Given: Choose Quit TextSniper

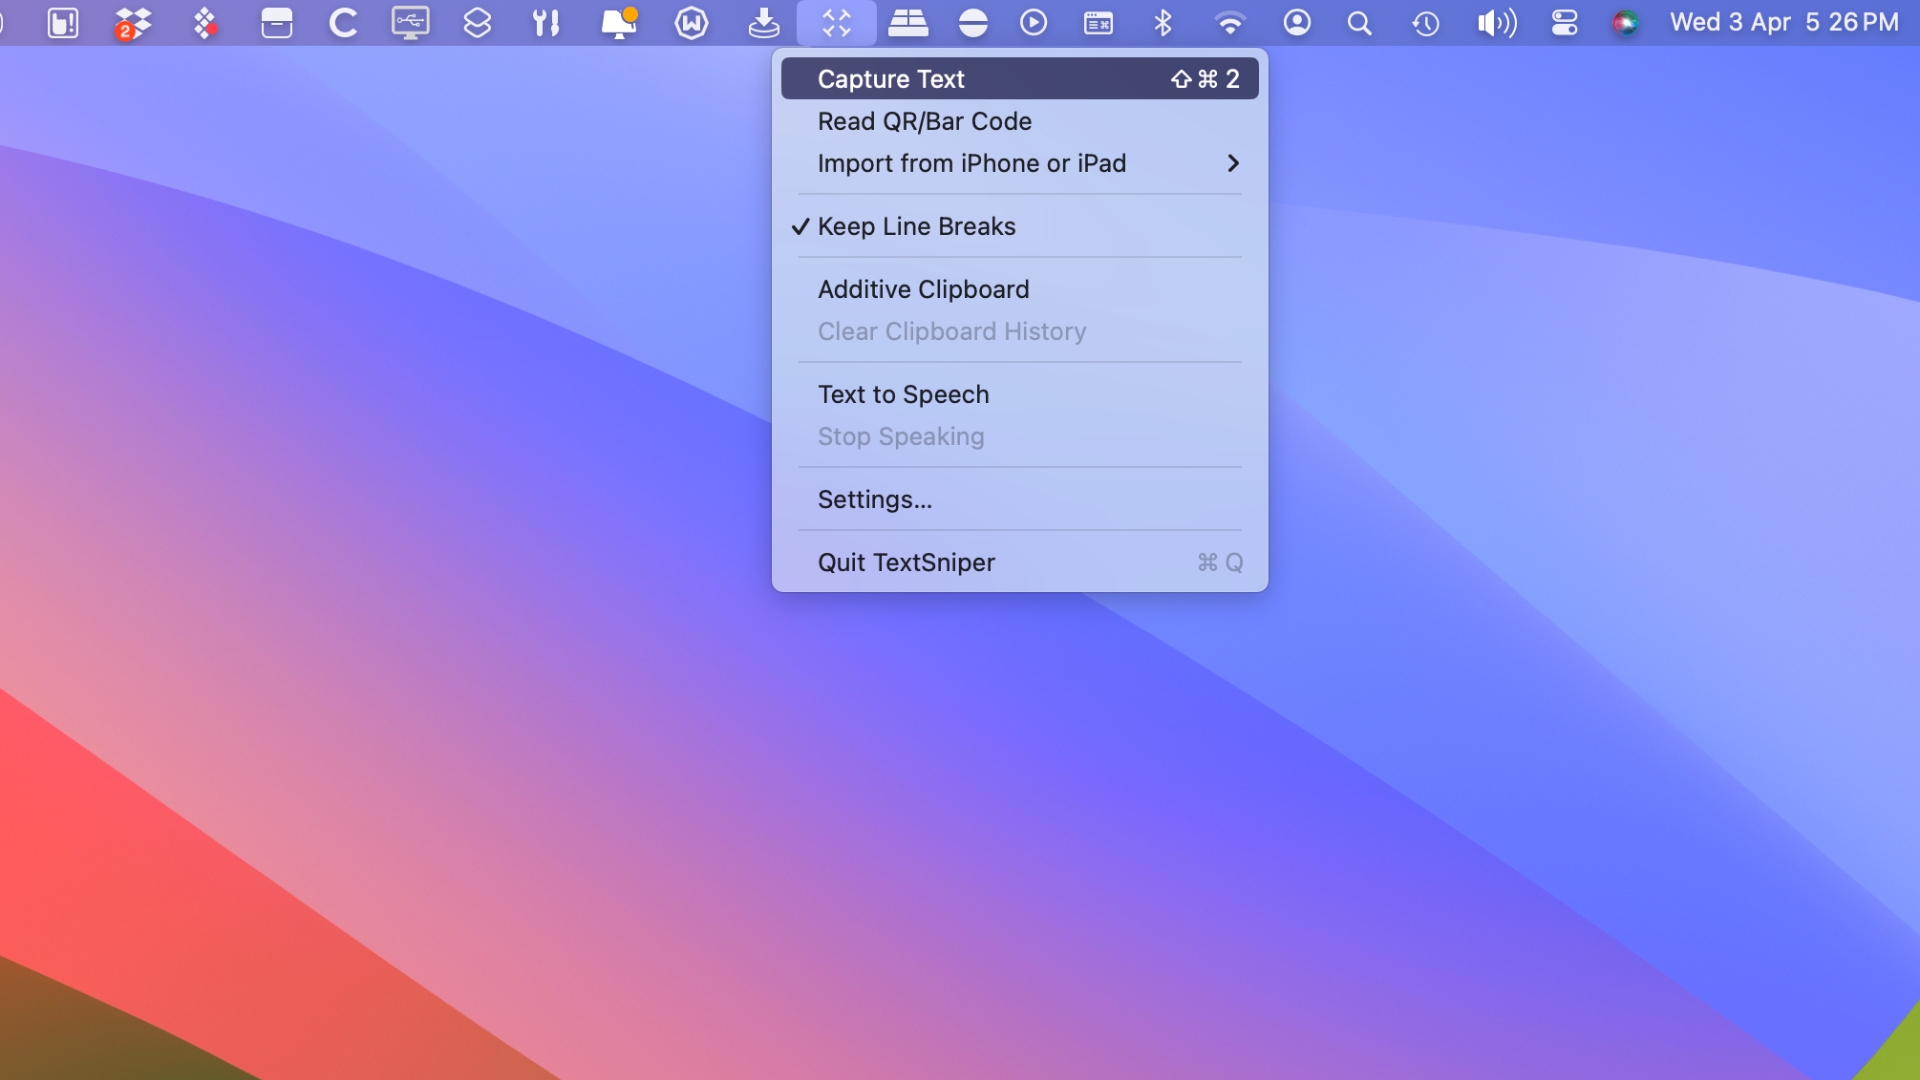Looking at the screenshot, I should click(x=1019, y=562).
